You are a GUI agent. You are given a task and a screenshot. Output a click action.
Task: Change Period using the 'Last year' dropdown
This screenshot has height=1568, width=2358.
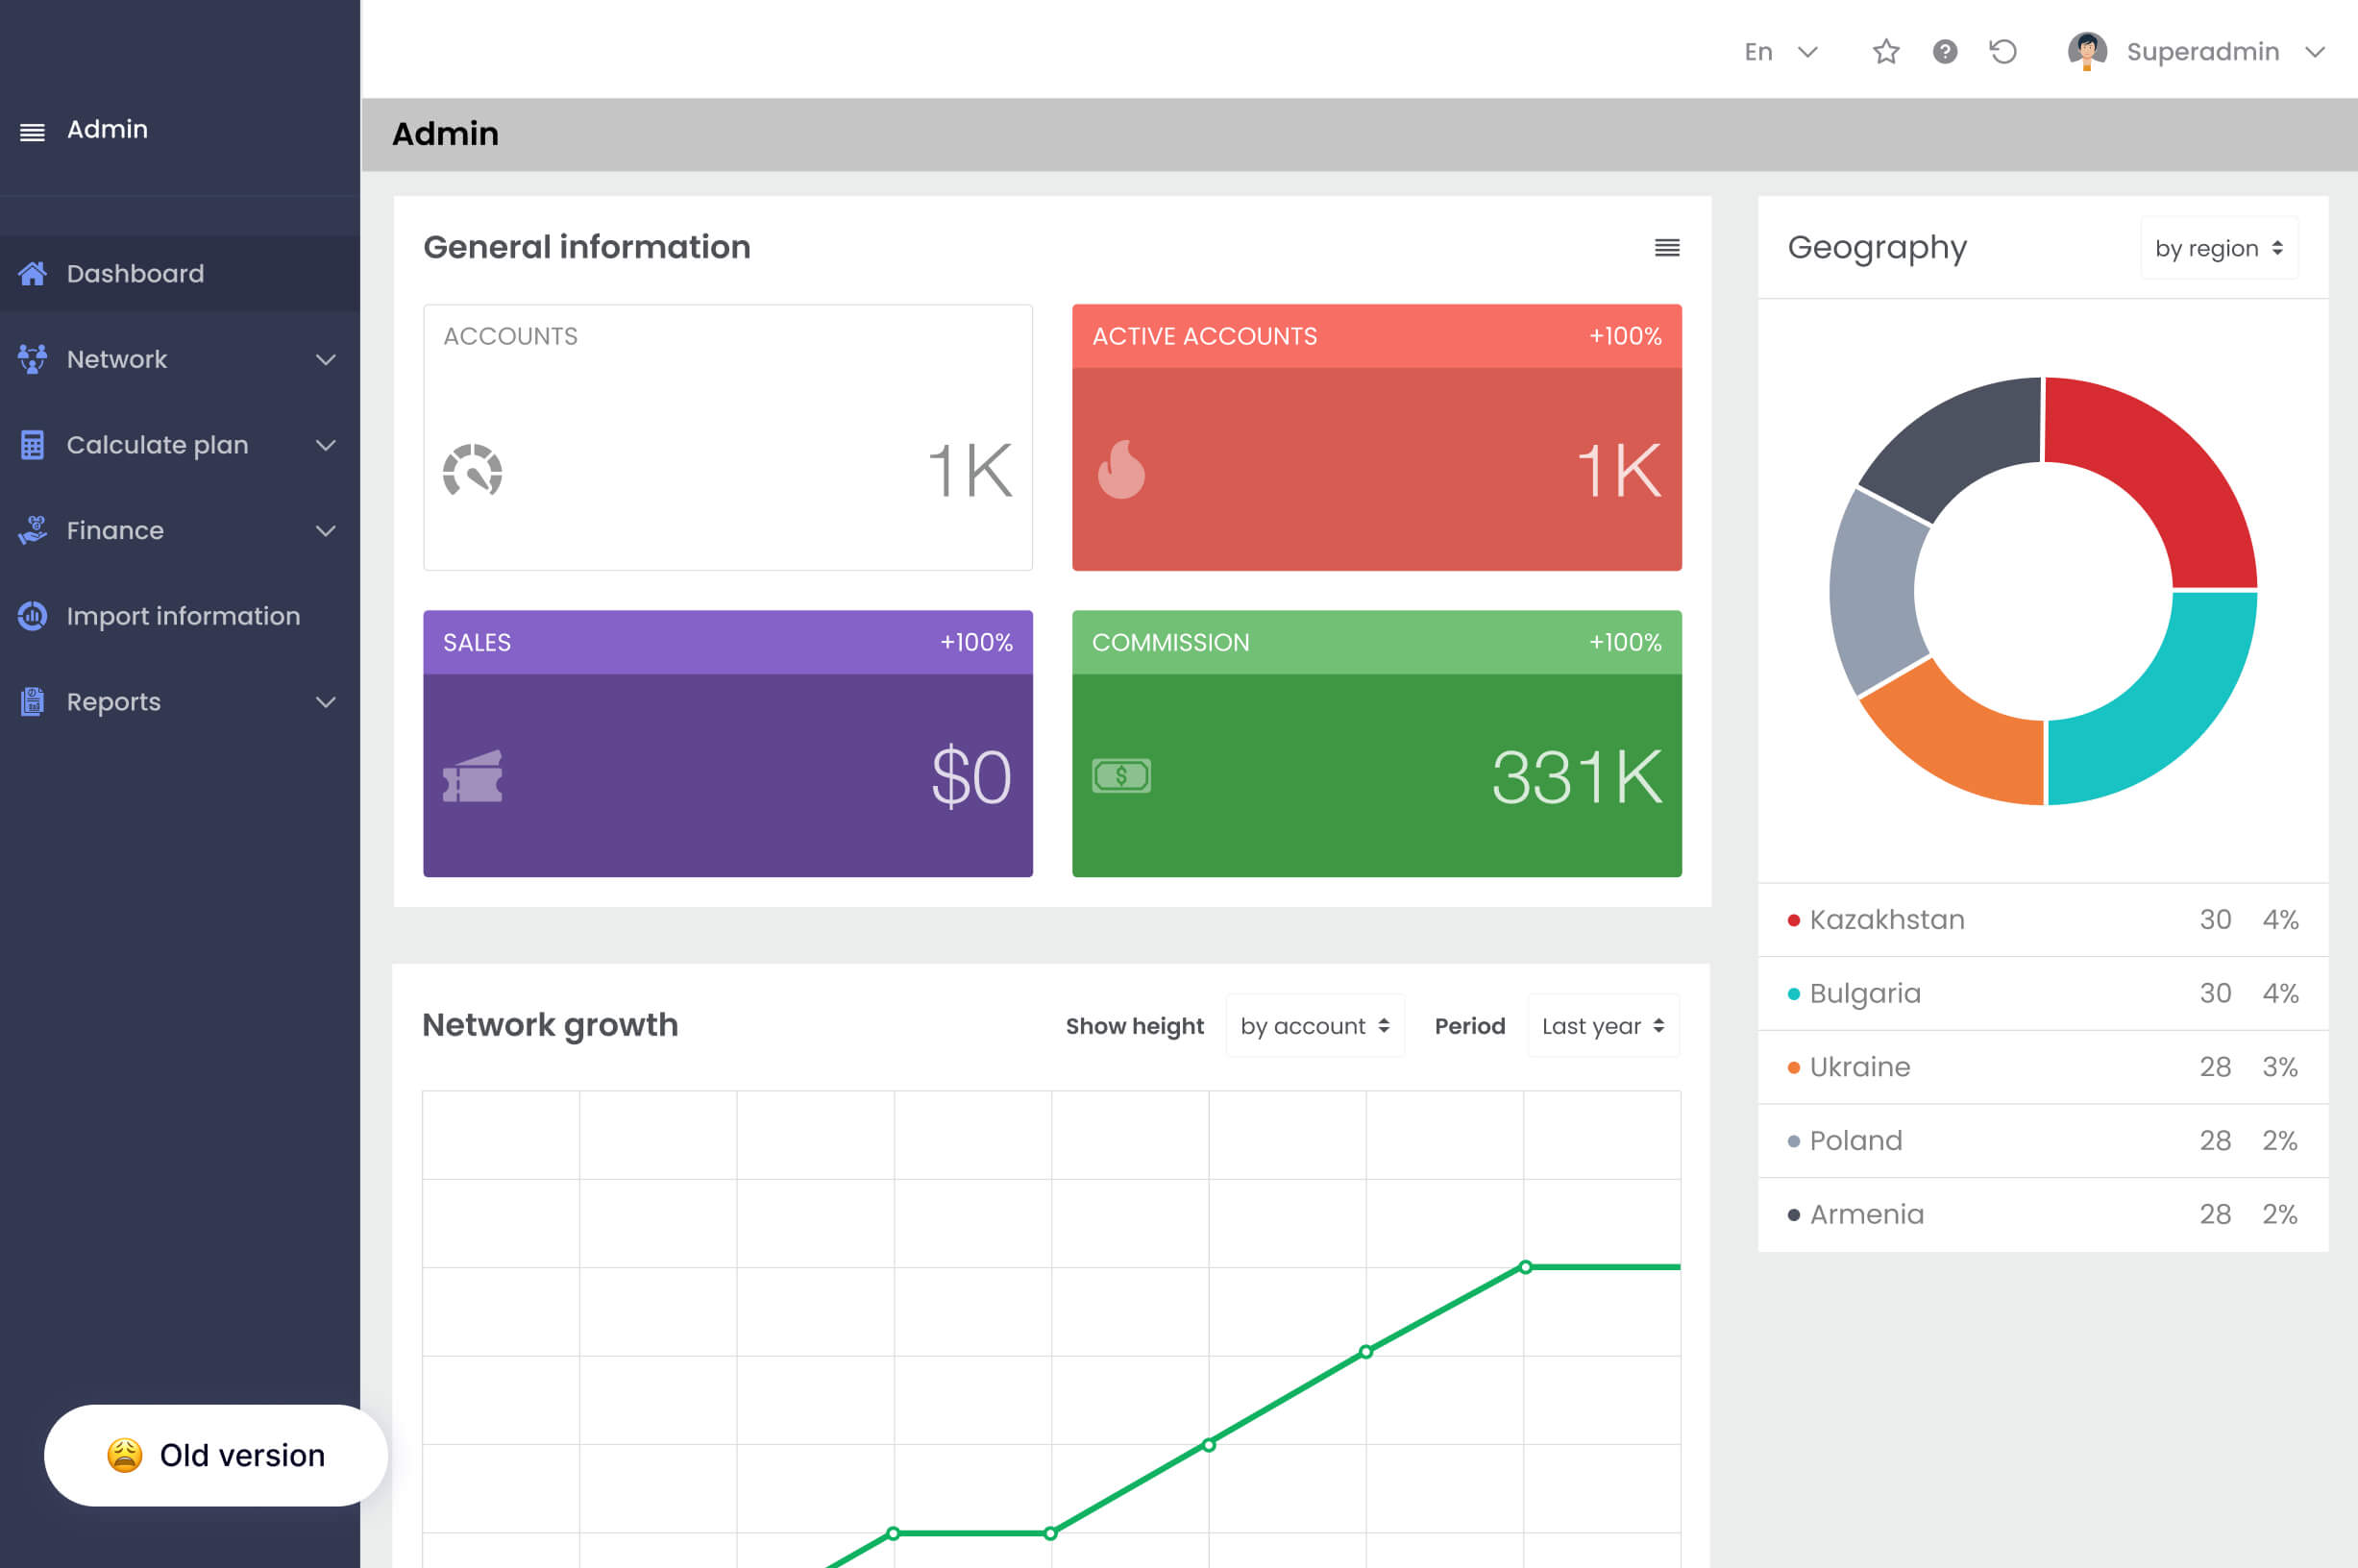tap(1602, 1025)
